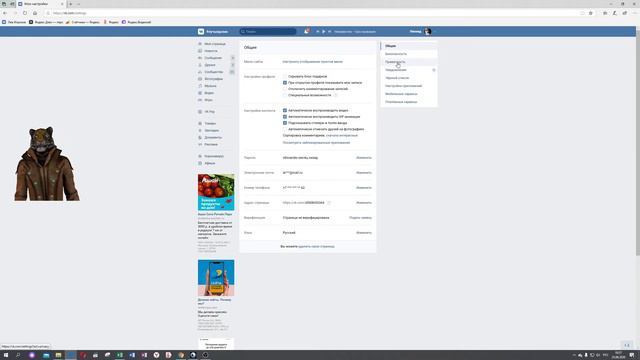
Task: Skip to next track in header player
Action: pyautogui.click(x=329, y=31)
